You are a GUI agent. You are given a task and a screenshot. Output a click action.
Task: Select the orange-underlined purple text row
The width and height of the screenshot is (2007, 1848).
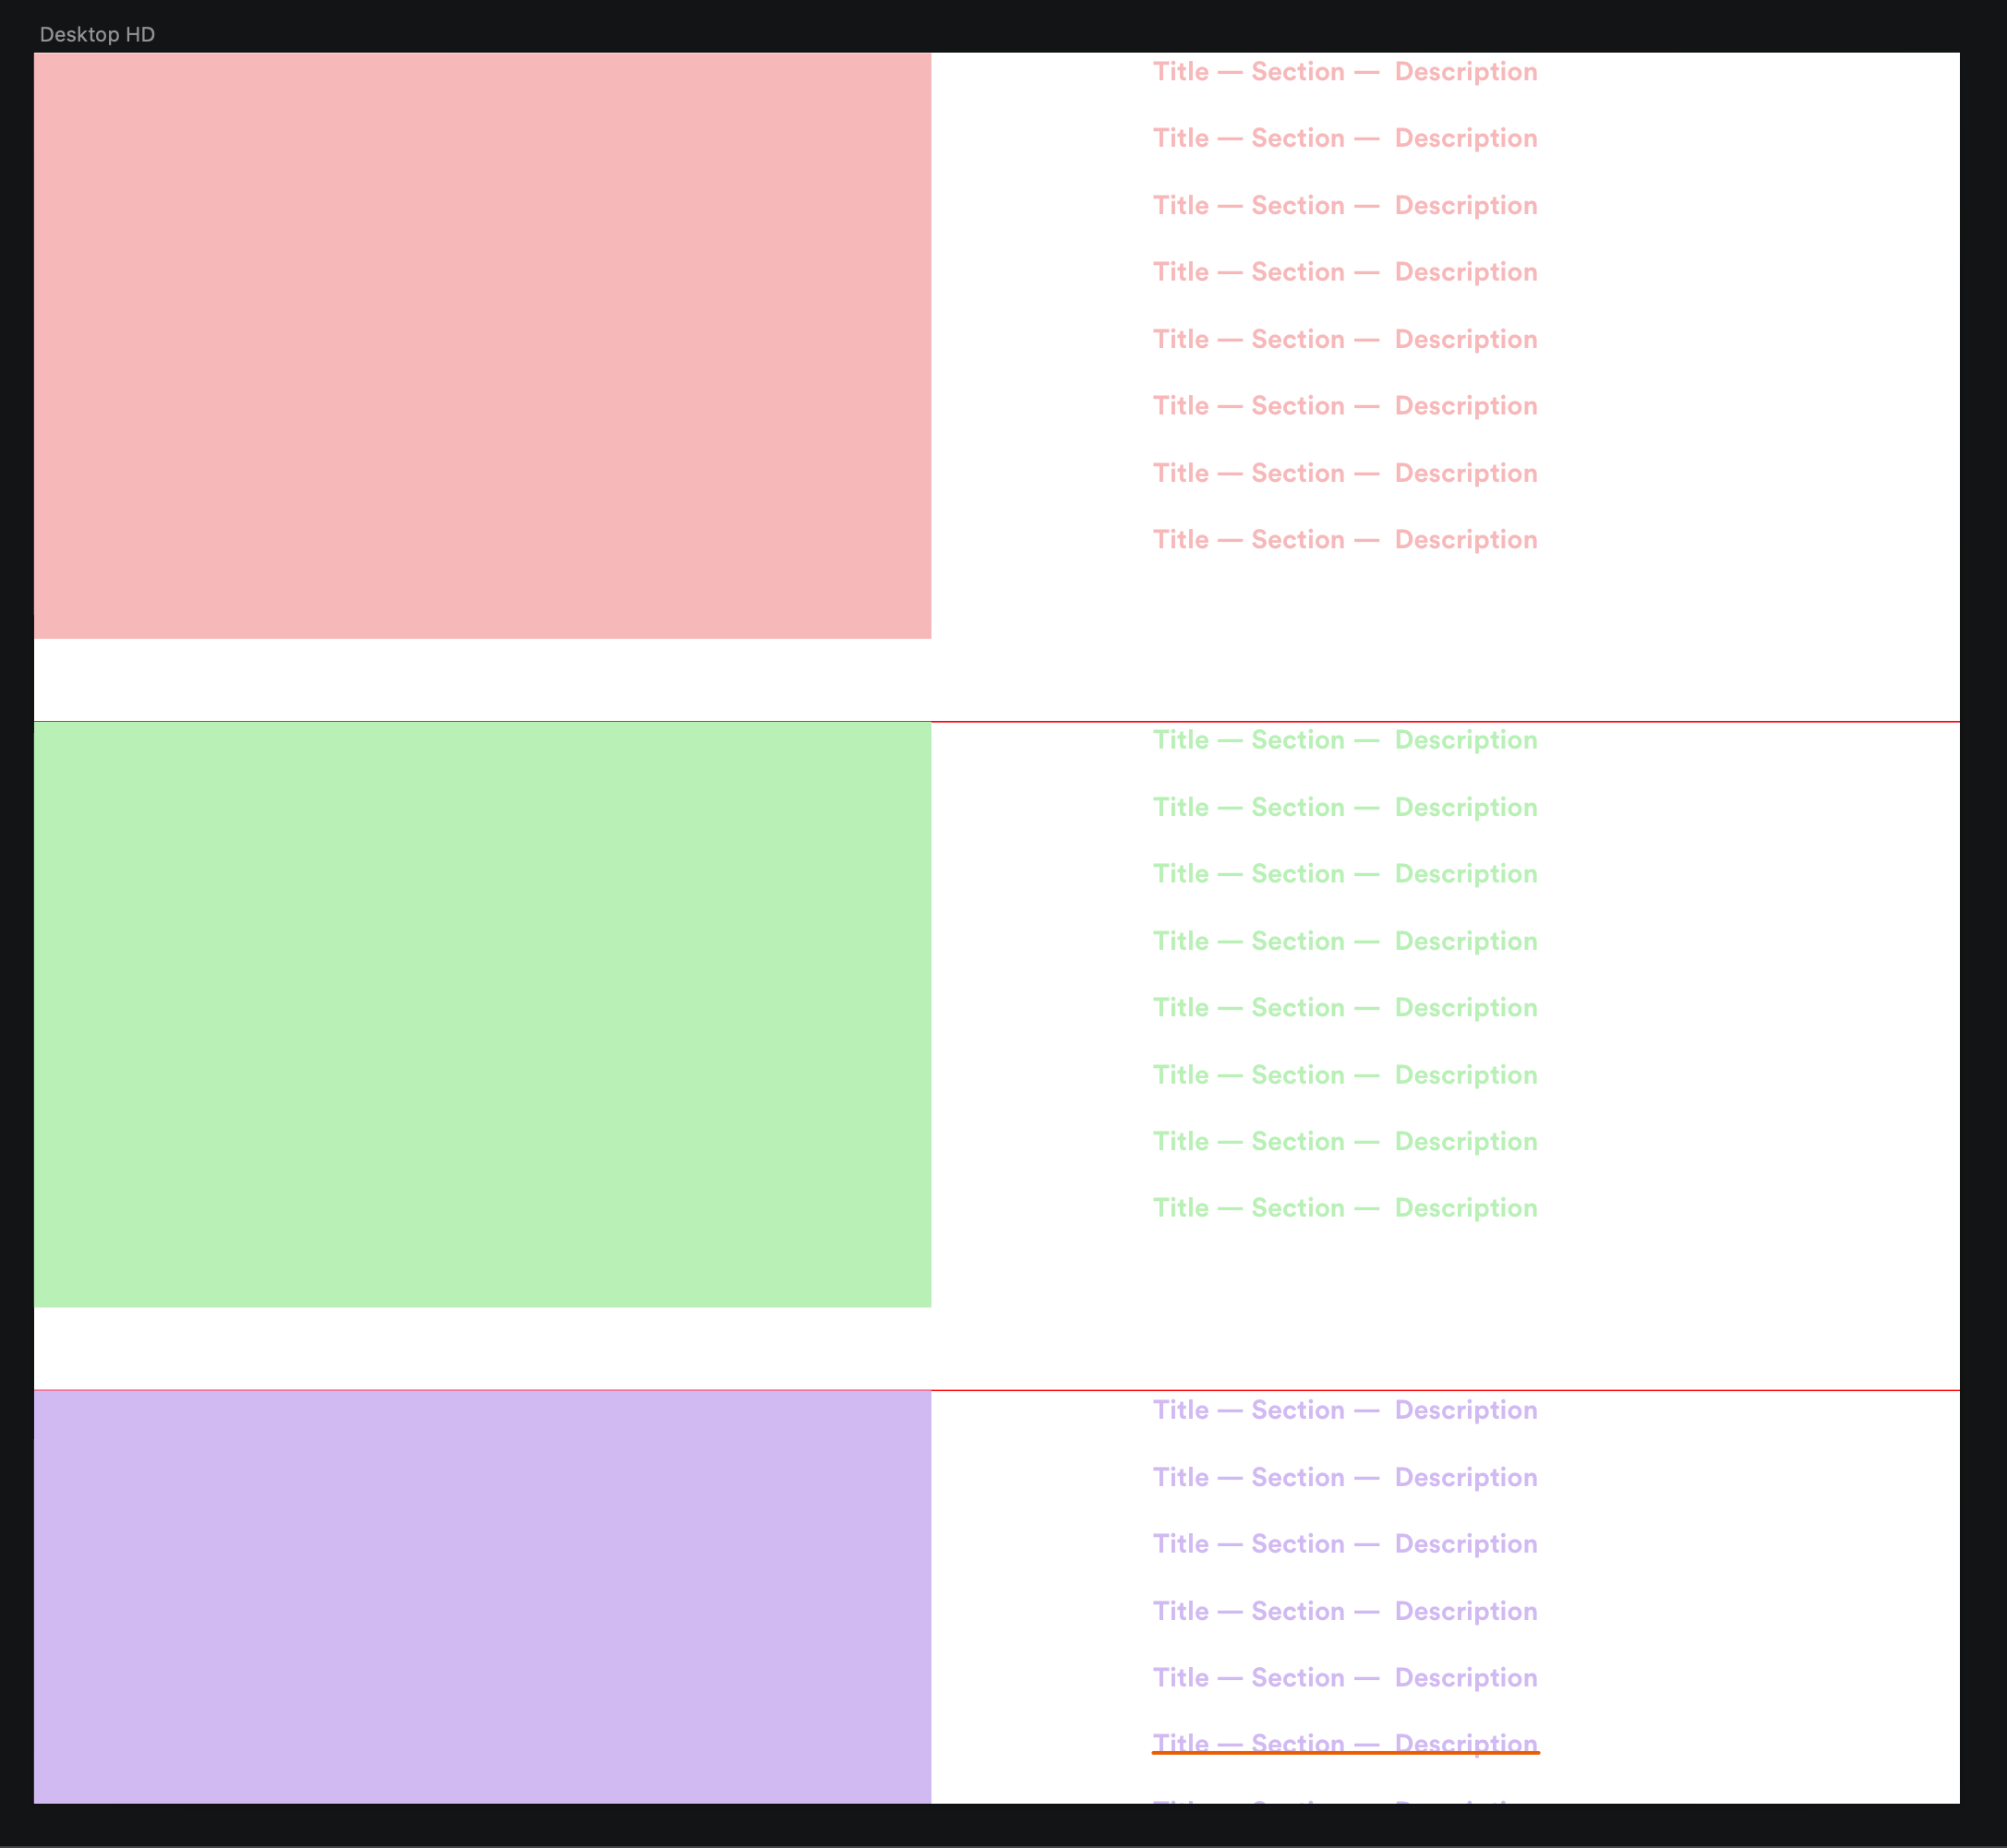tap(1344, 1744)
